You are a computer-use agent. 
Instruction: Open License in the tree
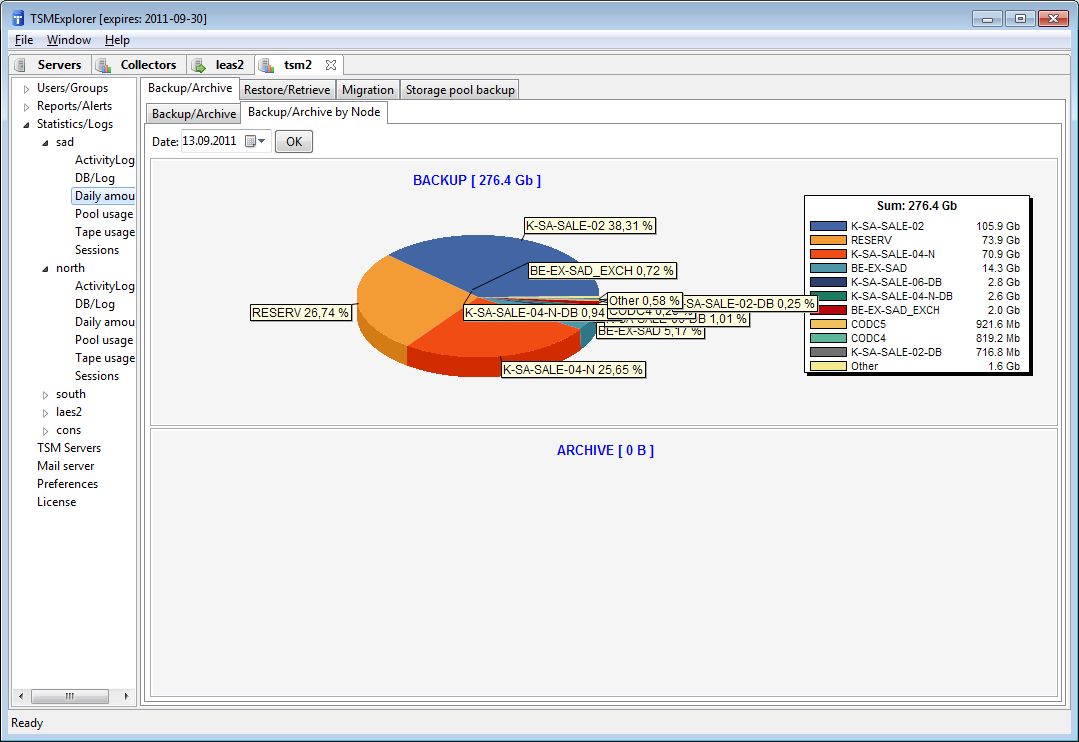56,502
